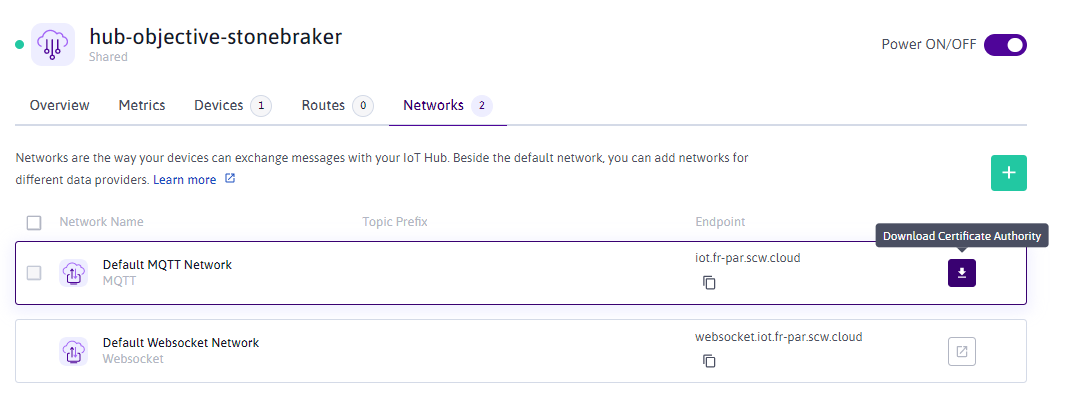Copy the websocket.iot.fr-par.scw.cloud endpoint
The width and height of the screenshot is (1067, 418).
coord(709,361)
